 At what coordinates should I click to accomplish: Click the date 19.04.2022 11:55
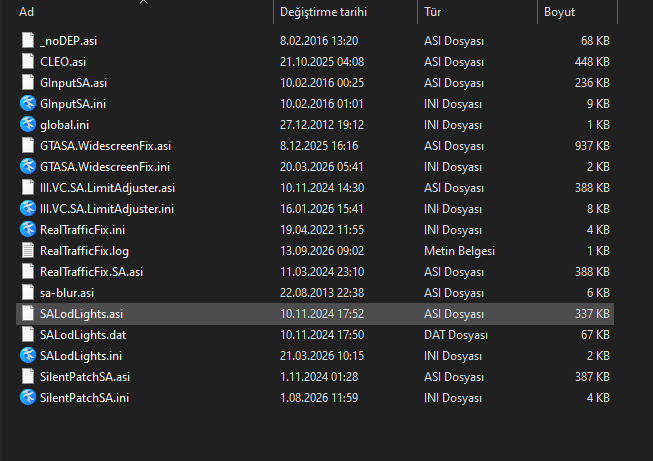(x=322, y=230)
